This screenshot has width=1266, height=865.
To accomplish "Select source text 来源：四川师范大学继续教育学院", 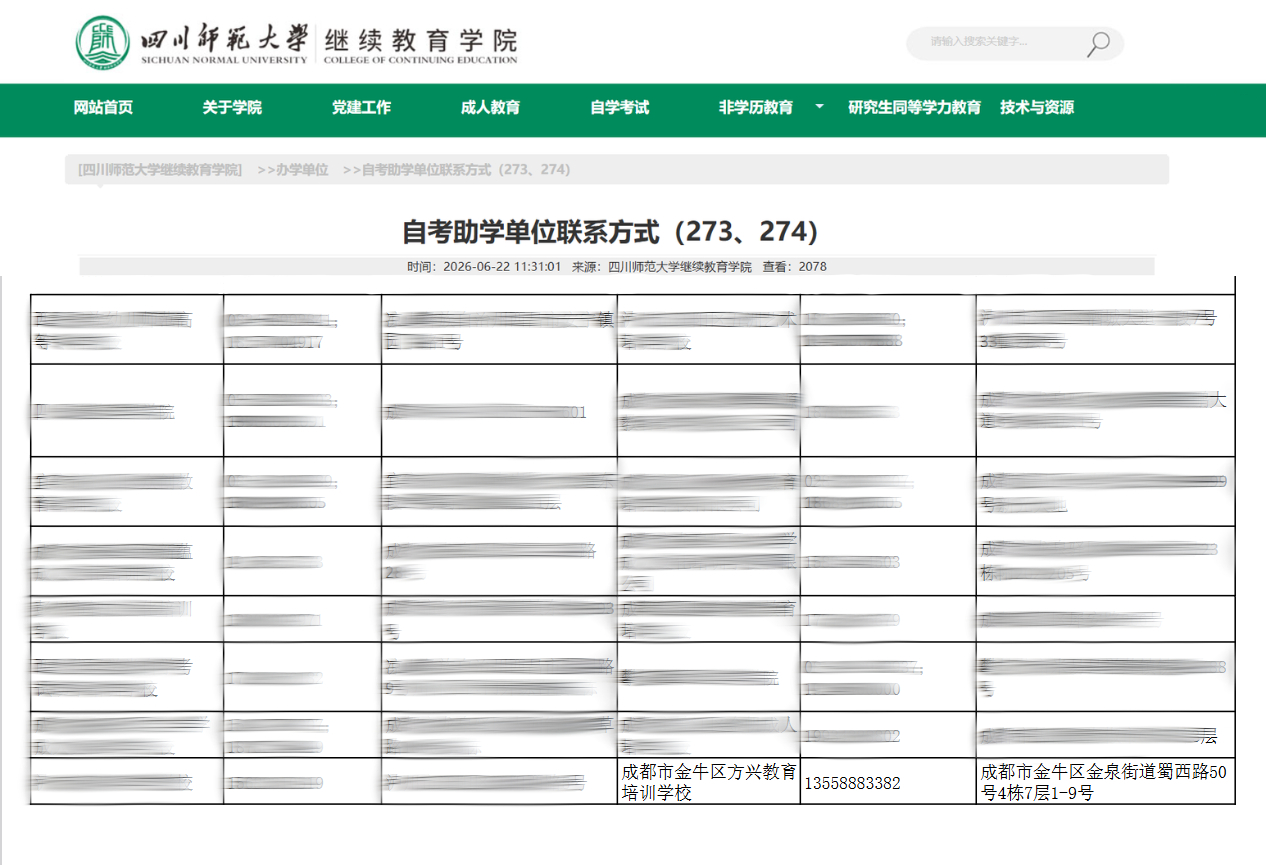I will (661, 267).
